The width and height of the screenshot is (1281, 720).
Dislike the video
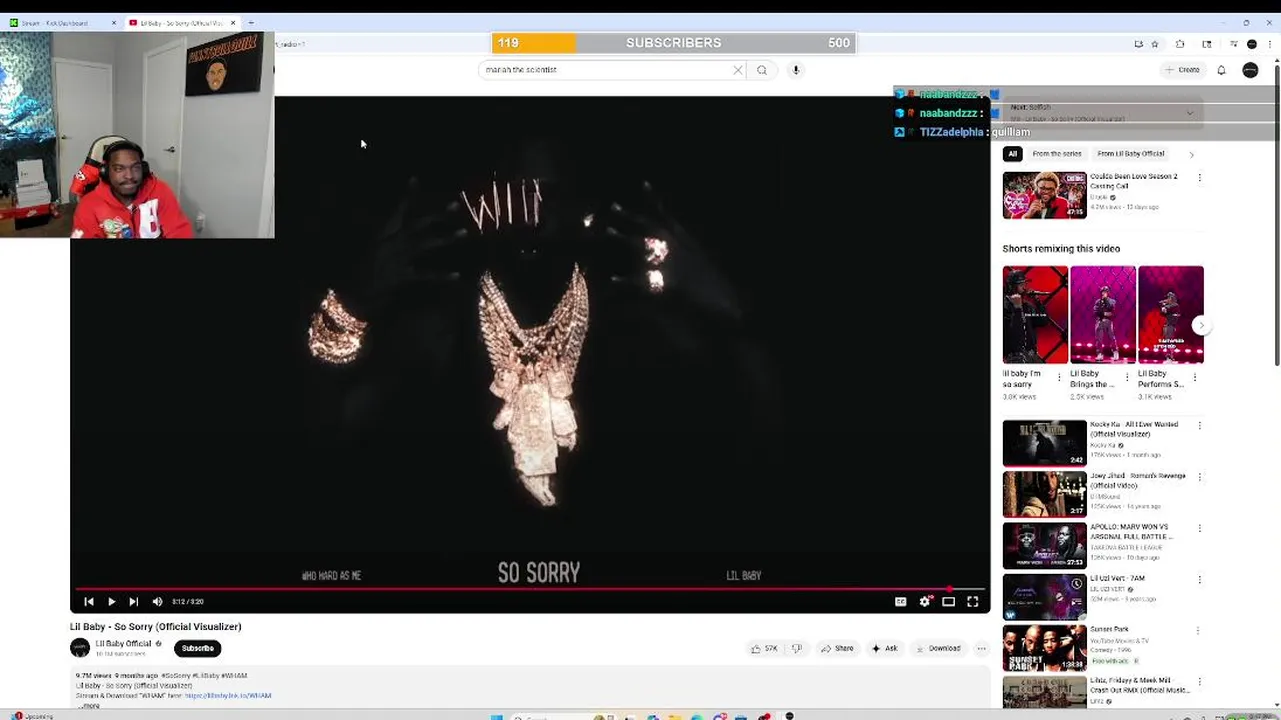tap(797, 648)
